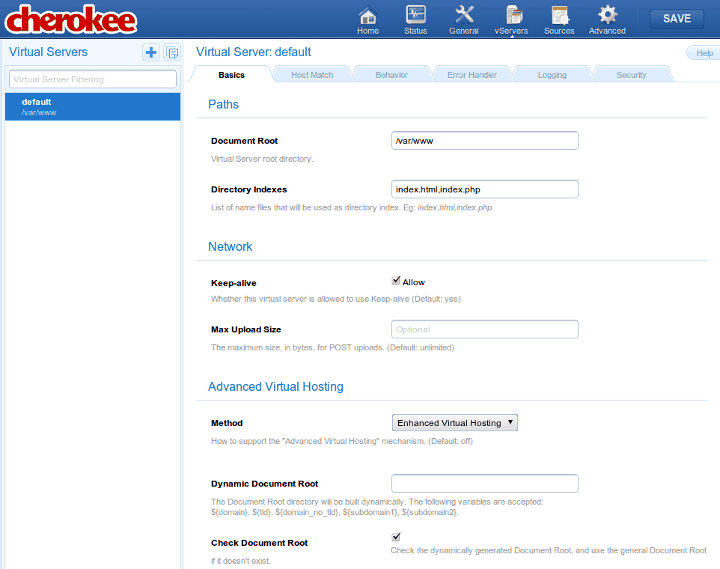This screenshot has width=720, height=569.
Task: Add a new virtual server with plus icon
Action: coord(151,52)
